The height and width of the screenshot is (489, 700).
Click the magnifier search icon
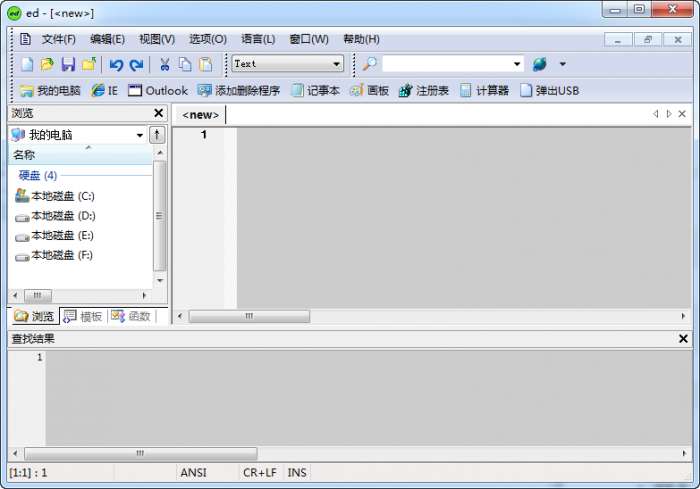[369, 64]
